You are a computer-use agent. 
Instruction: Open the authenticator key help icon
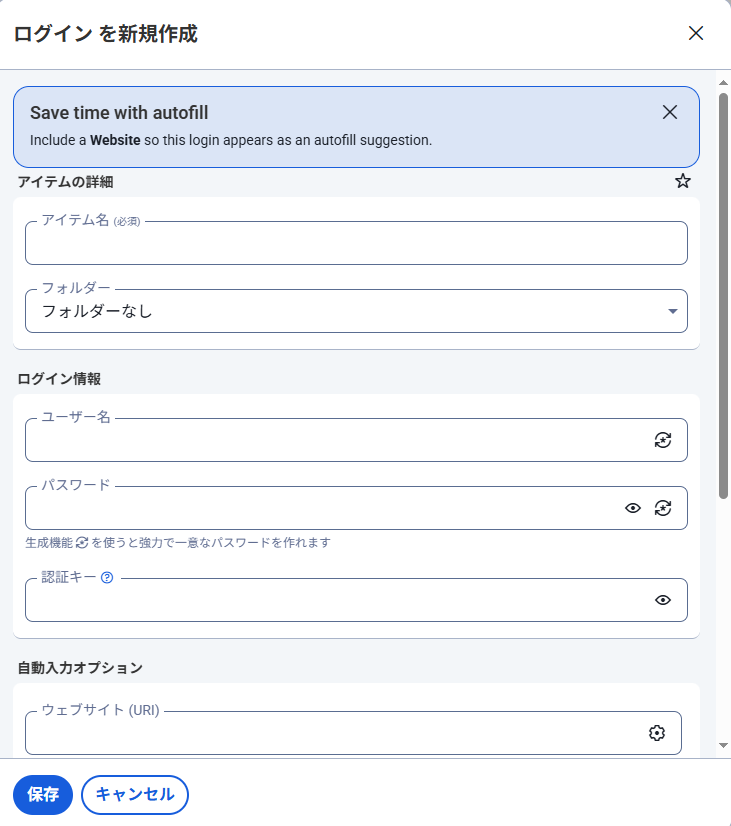[x=107, y=577]
